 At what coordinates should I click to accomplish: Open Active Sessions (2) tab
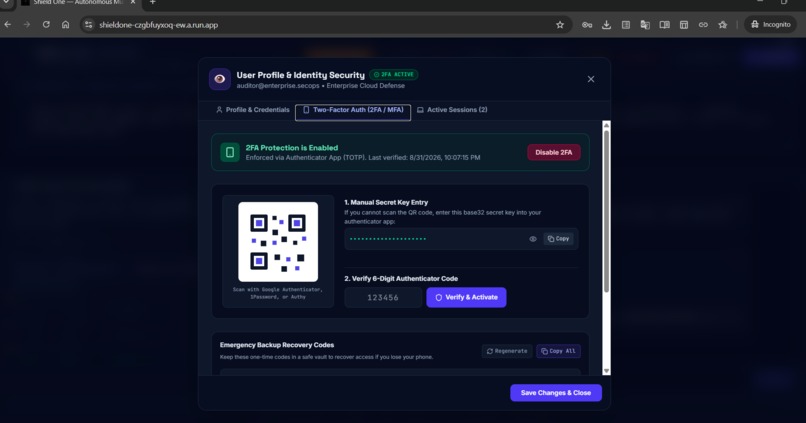pos(452,110)
